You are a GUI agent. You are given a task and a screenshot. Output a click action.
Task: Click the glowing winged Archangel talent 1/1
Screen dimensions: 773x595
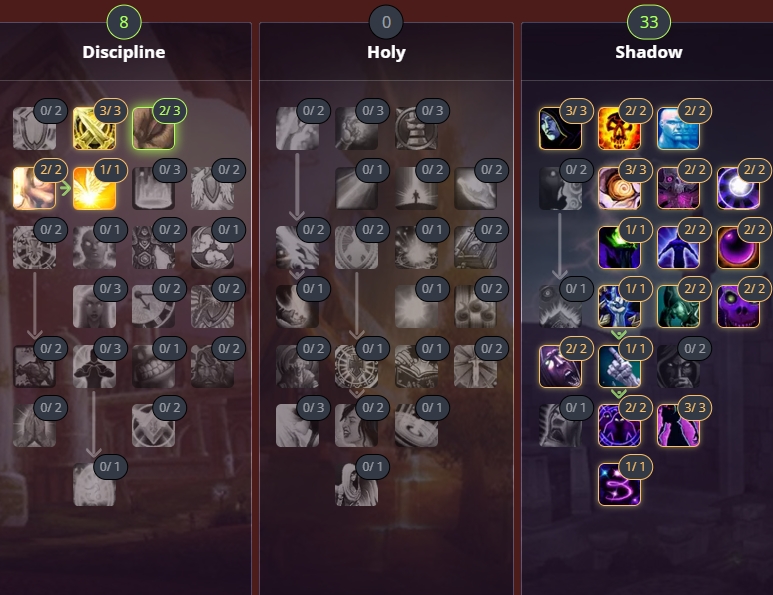pyautogui.click(x=94, y=188)
